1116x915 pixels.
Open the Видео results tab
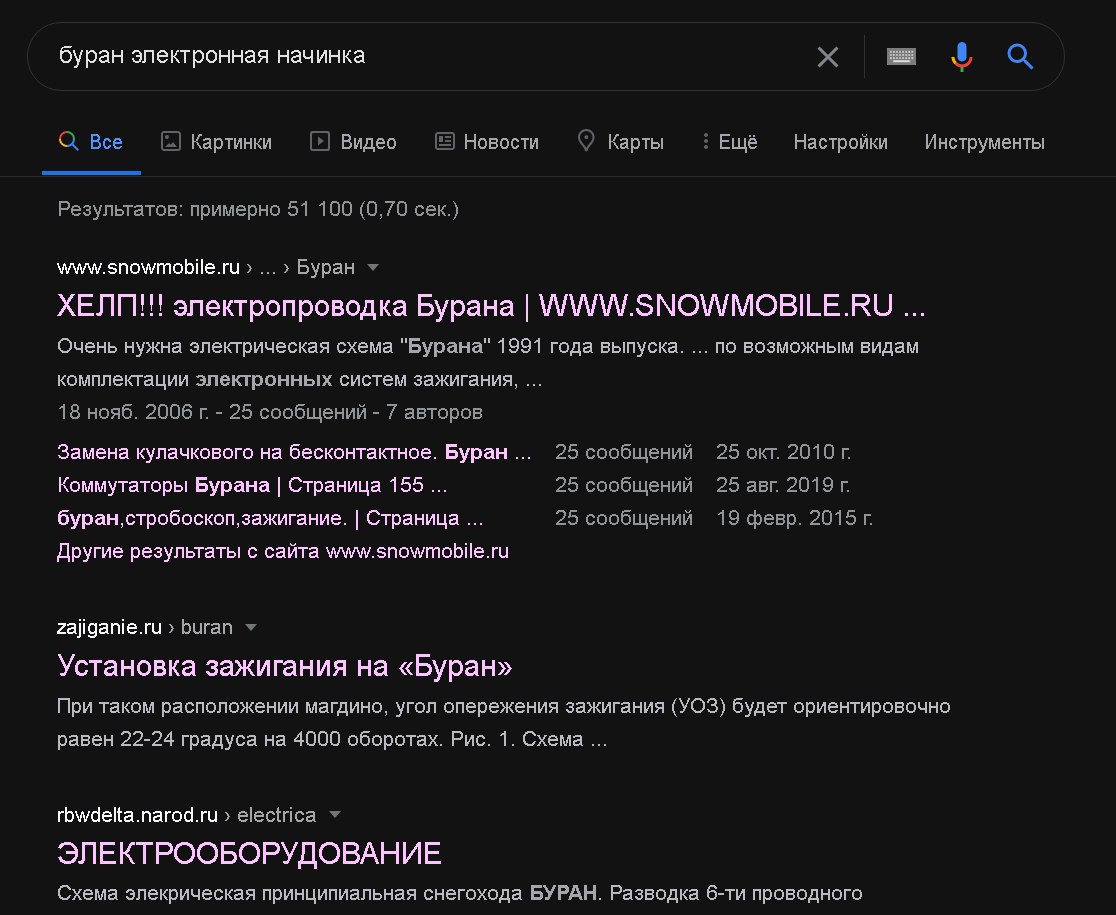tap(353, 142)
